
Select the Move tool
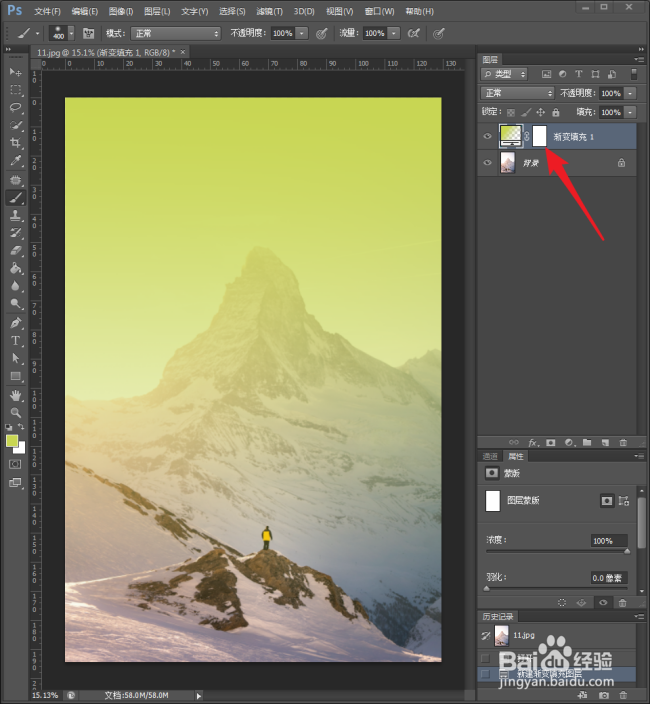pyautogui.click(x=15, y=72)
